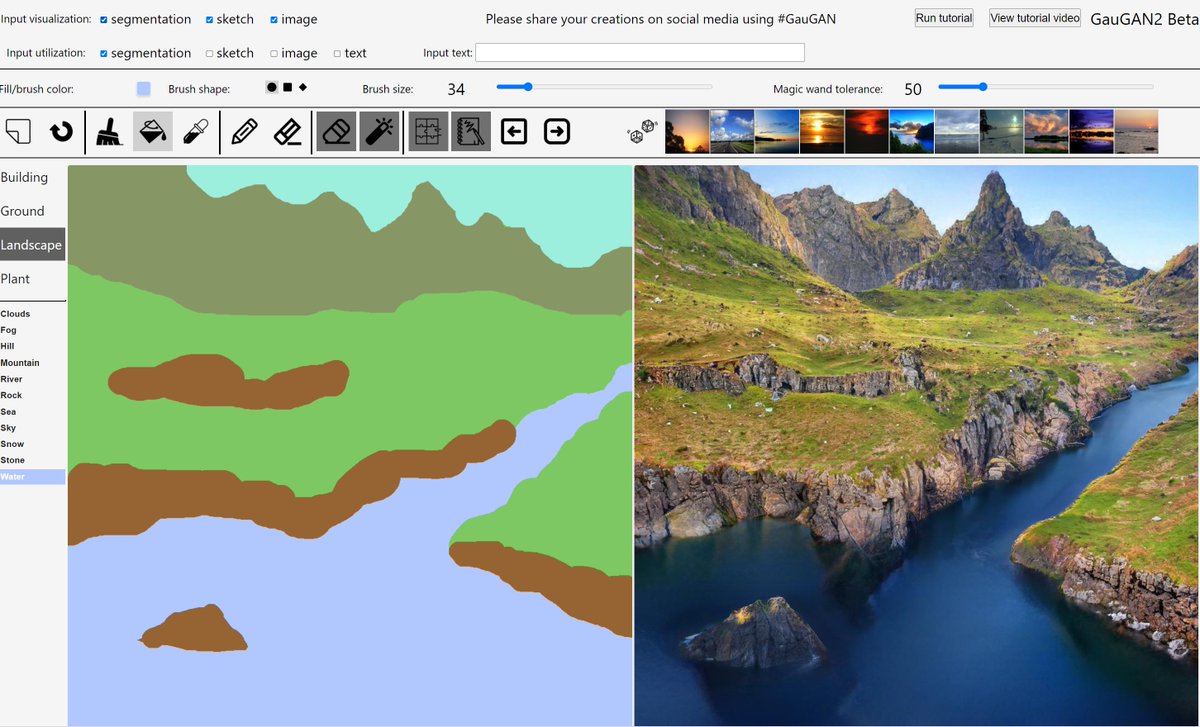
Task: Pick the first style thumbnail with tree silhouette
Action: (x=687, y=131)
